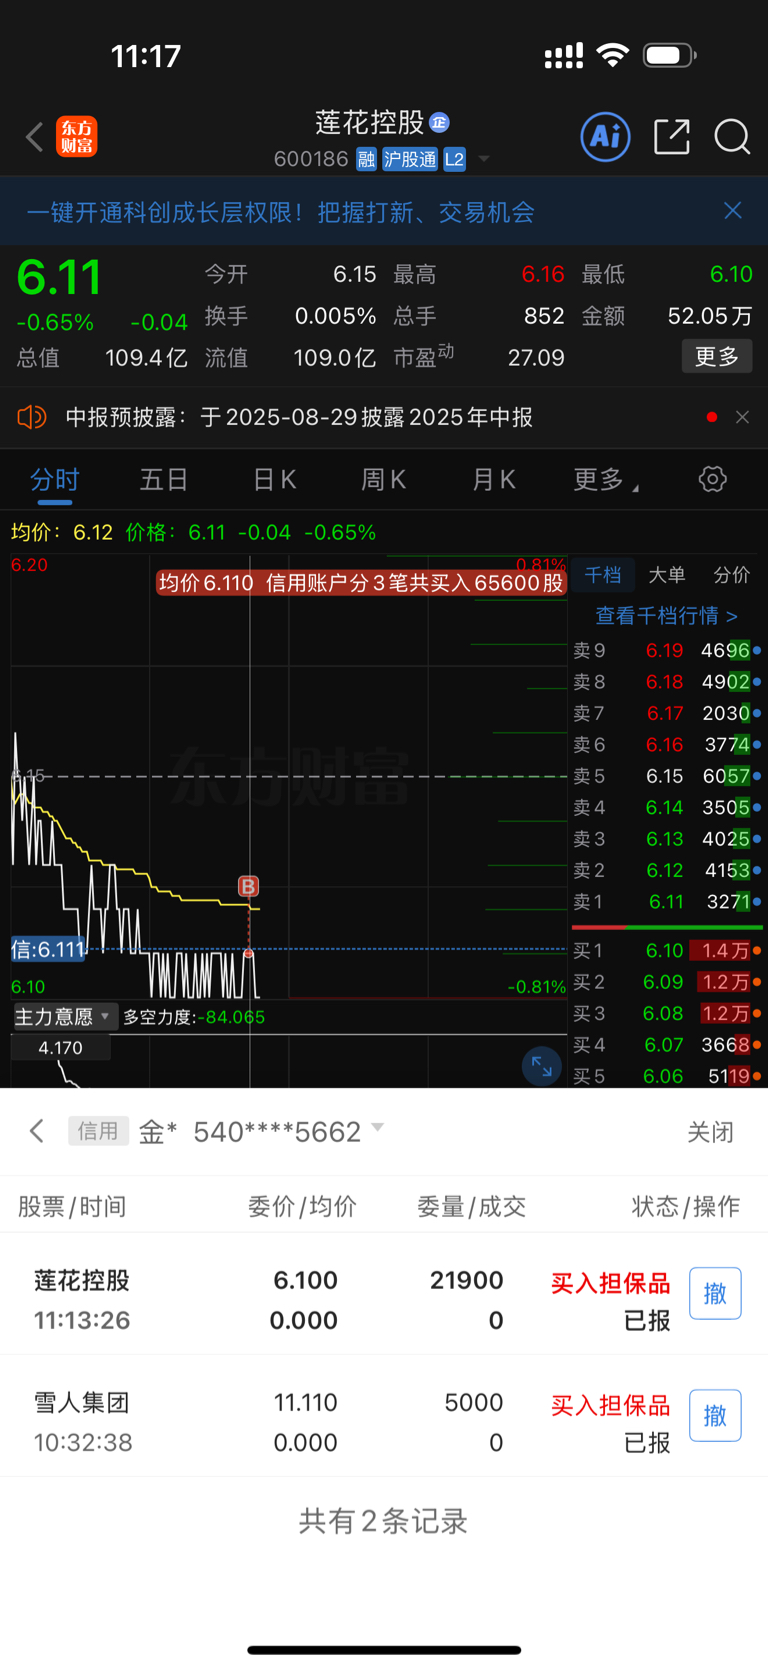Tap the 信用账户 buy-in red notification banner

click(361, 583)
